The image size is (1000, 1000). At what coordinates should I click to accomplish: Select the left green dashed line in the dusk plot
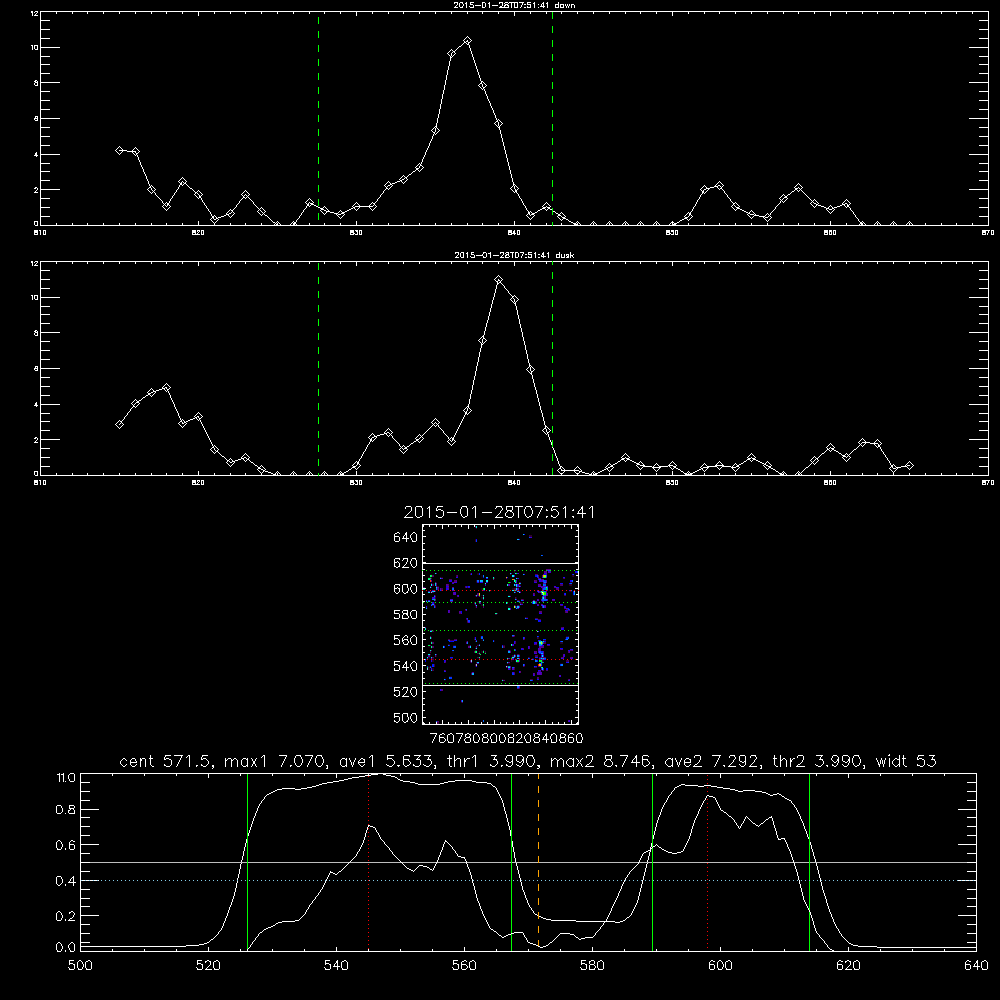click(x=318, y=368)
